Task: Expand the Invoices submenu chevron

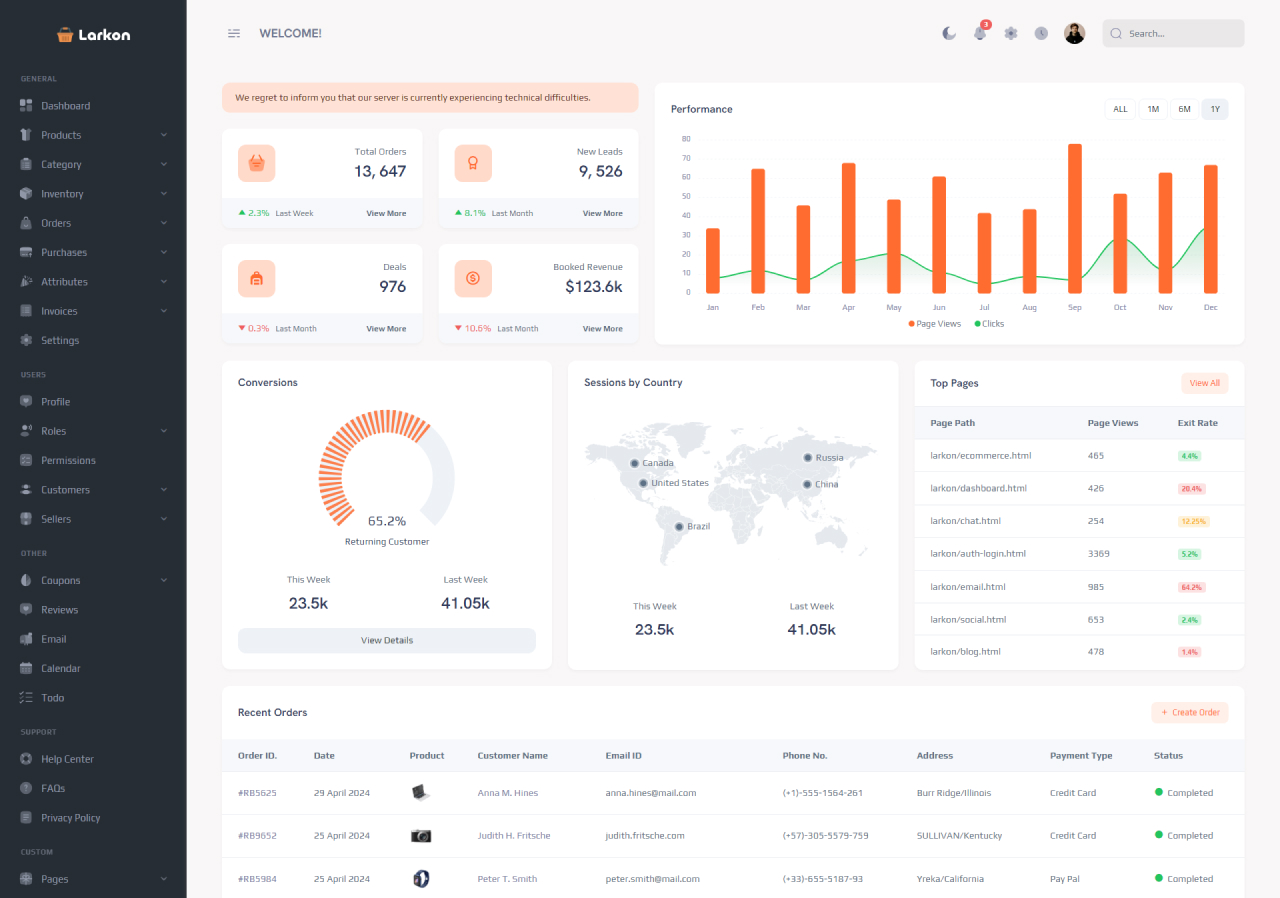Action: (x=164, y=311)
